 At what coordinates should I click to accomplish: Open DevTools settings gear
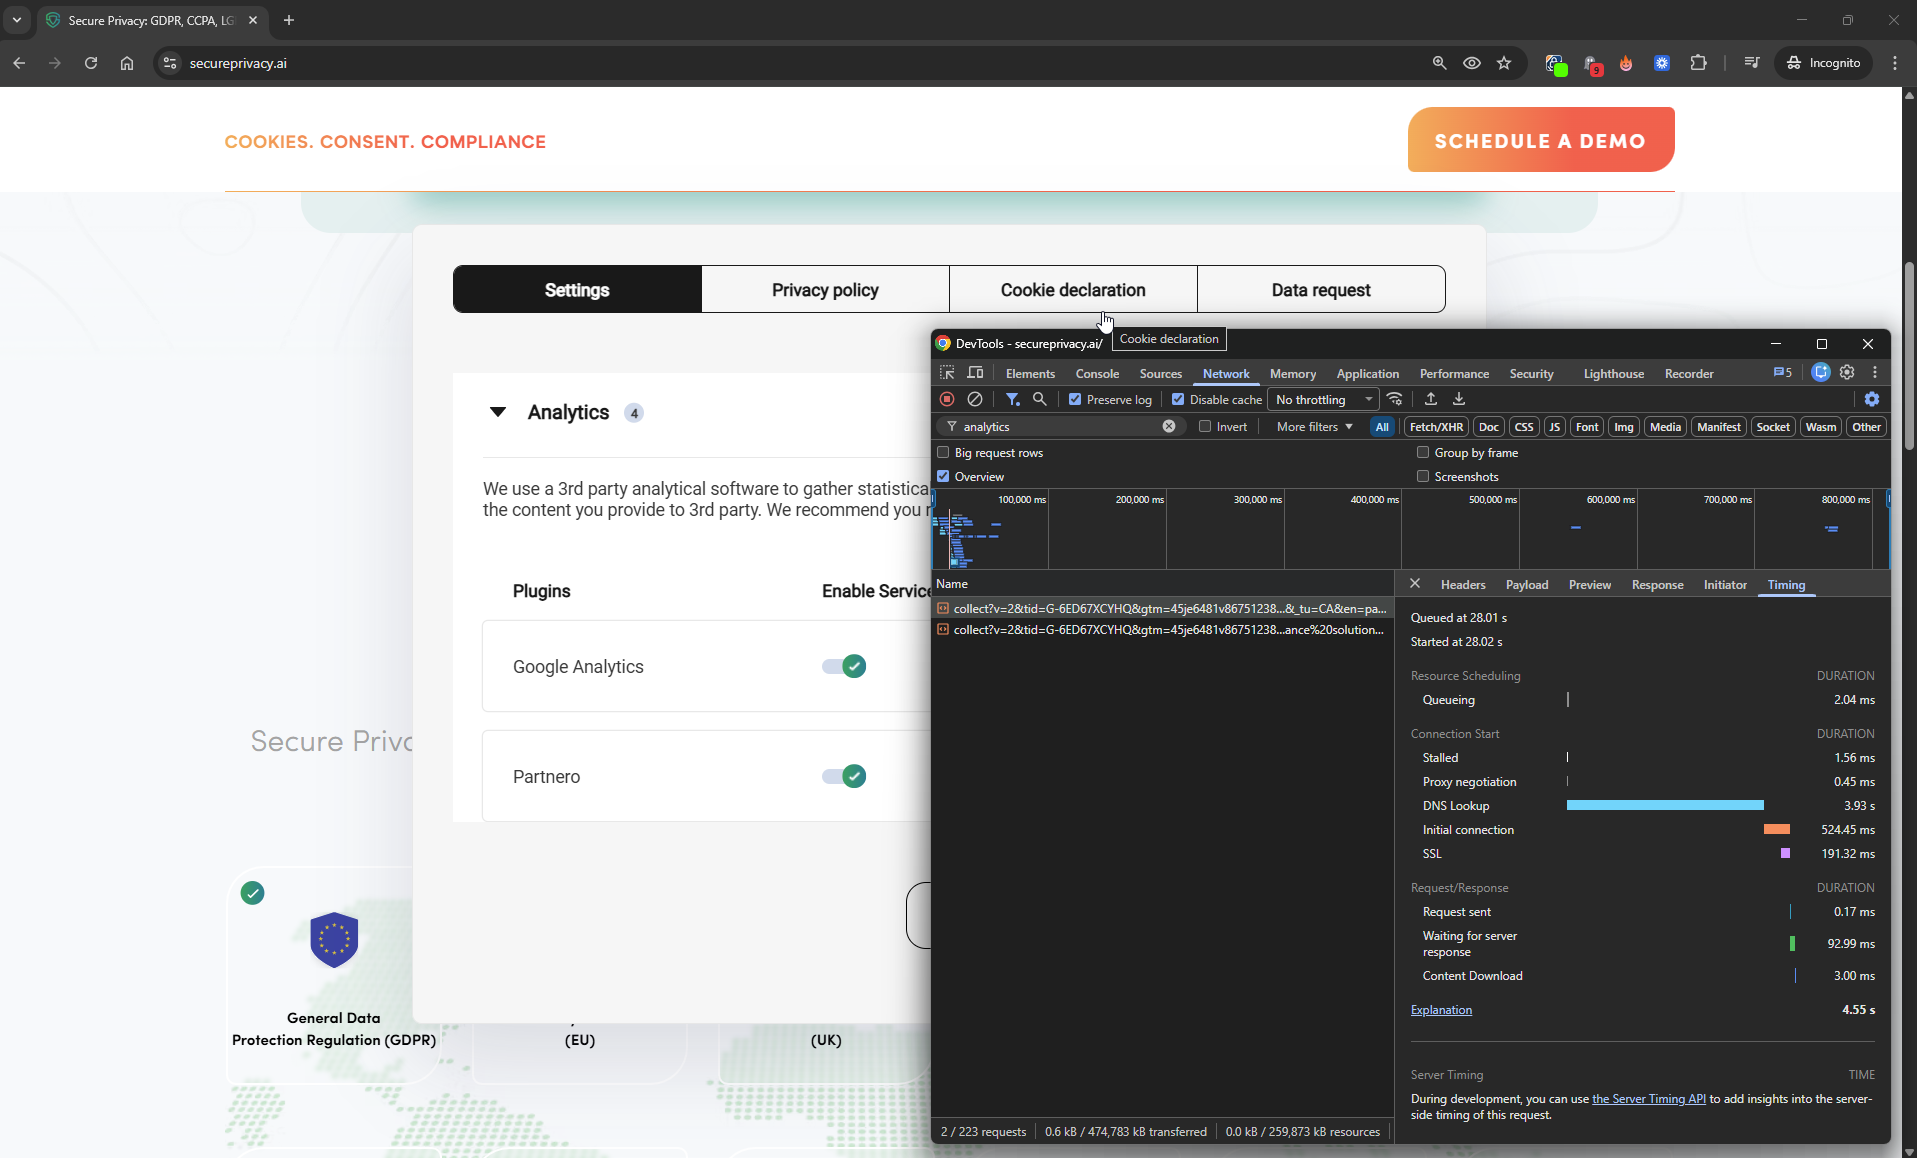click(x=1872, y=398)
